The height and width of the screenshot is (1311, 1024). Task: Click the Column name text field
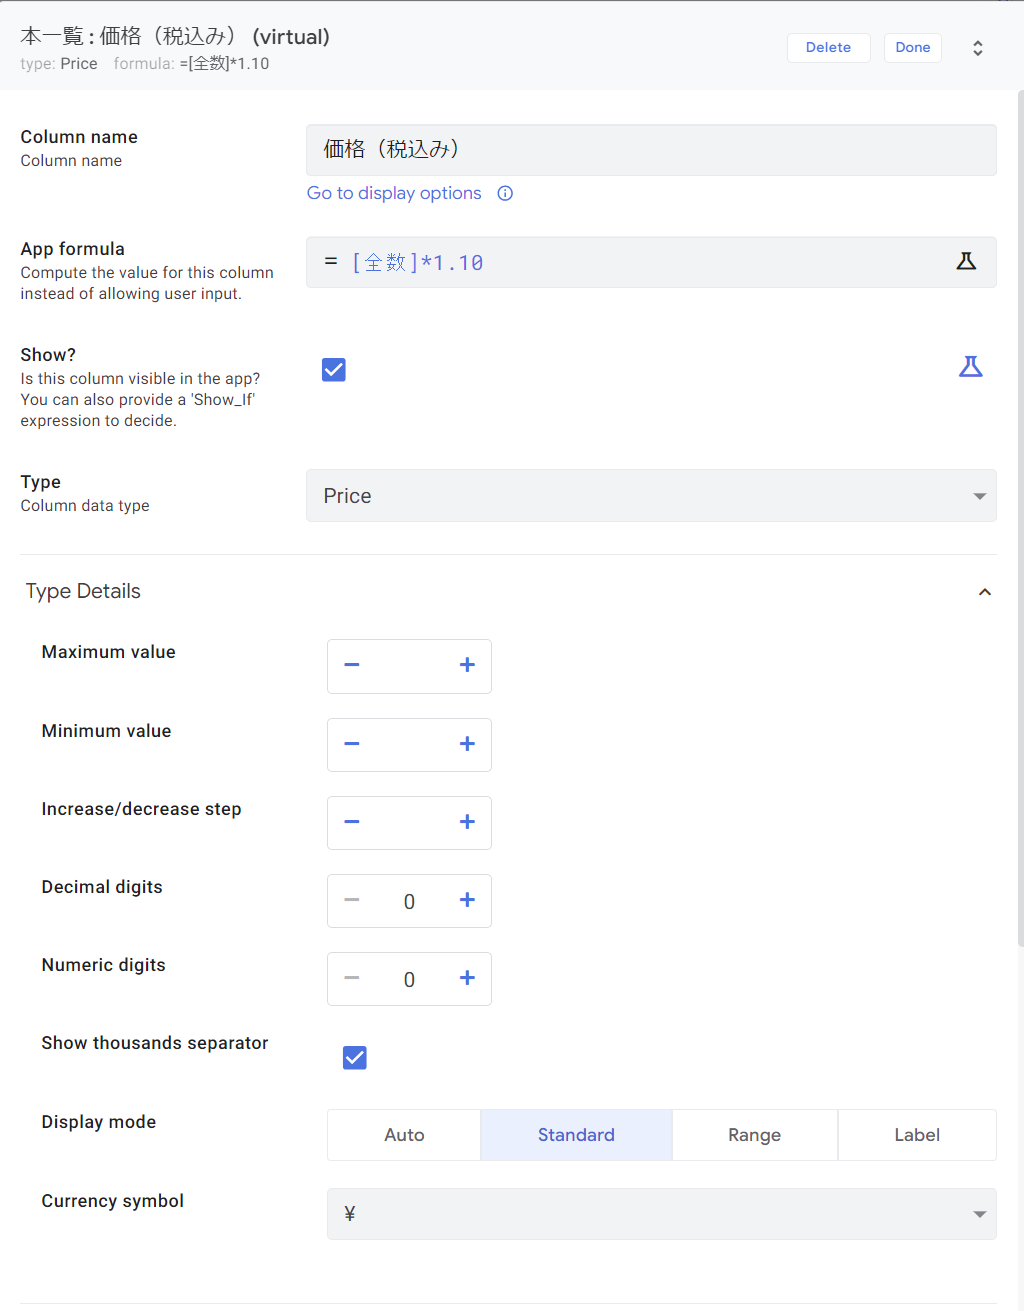pyautogui.click(x=651, y=150)
